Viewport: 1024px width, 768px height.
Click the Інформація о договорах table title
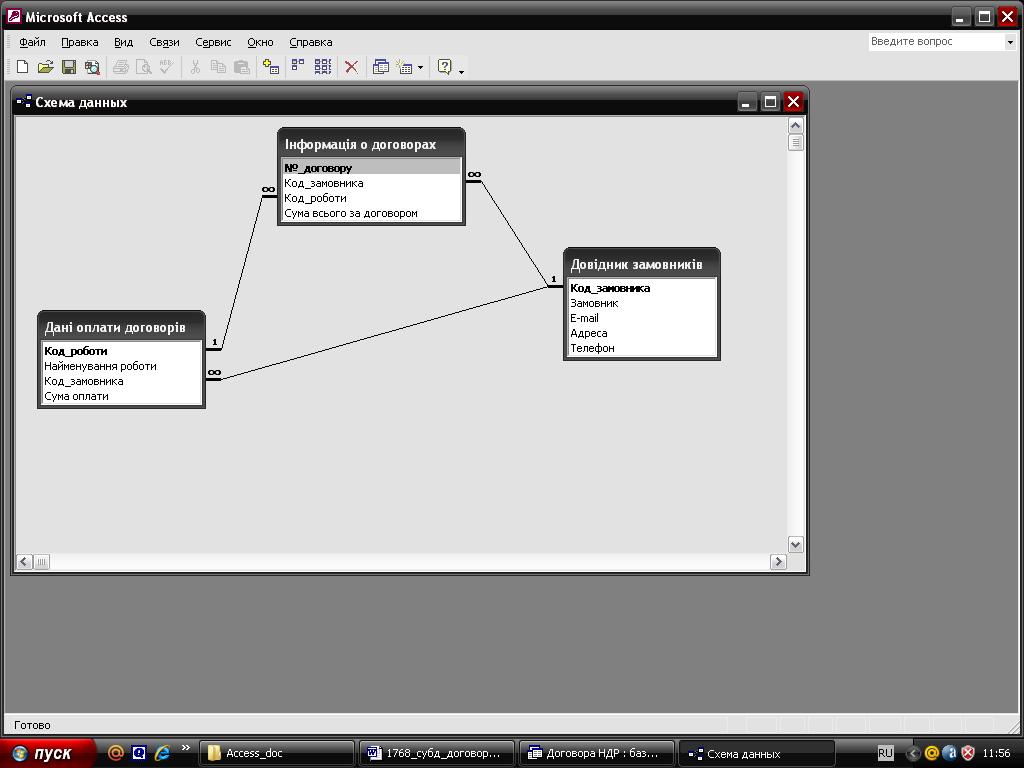[360, 144]
